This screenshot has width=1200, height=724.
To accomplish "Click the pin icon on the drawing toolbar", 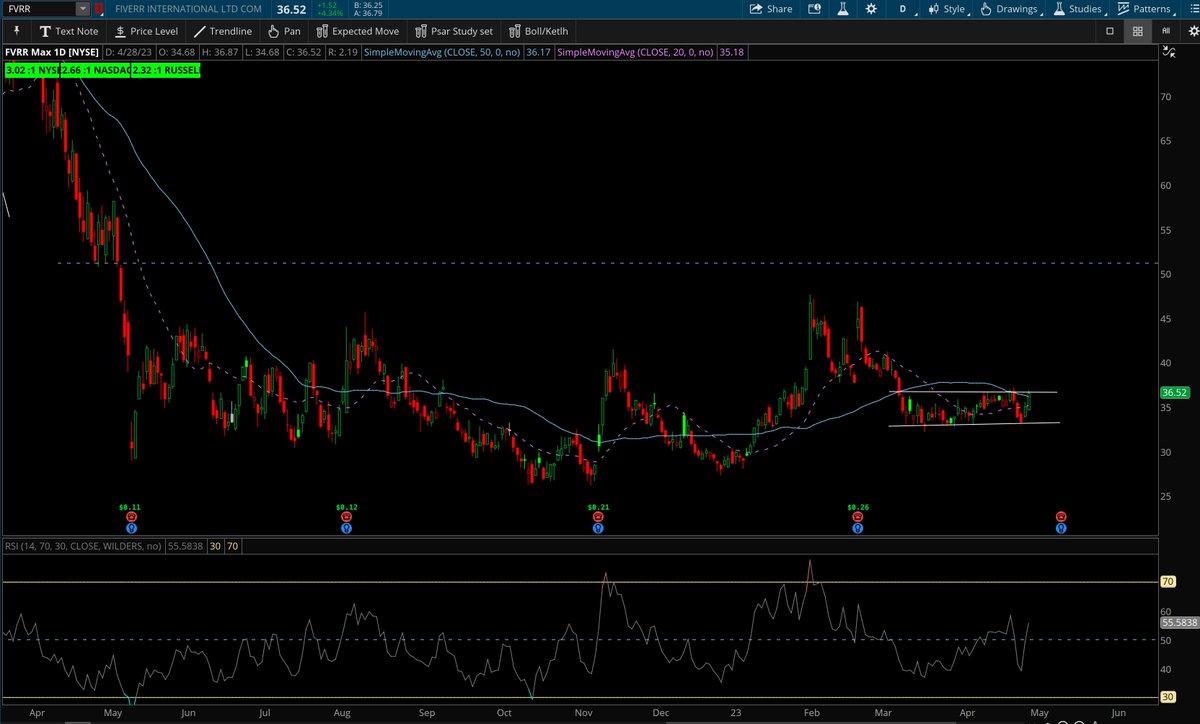I will pos(16,31).
